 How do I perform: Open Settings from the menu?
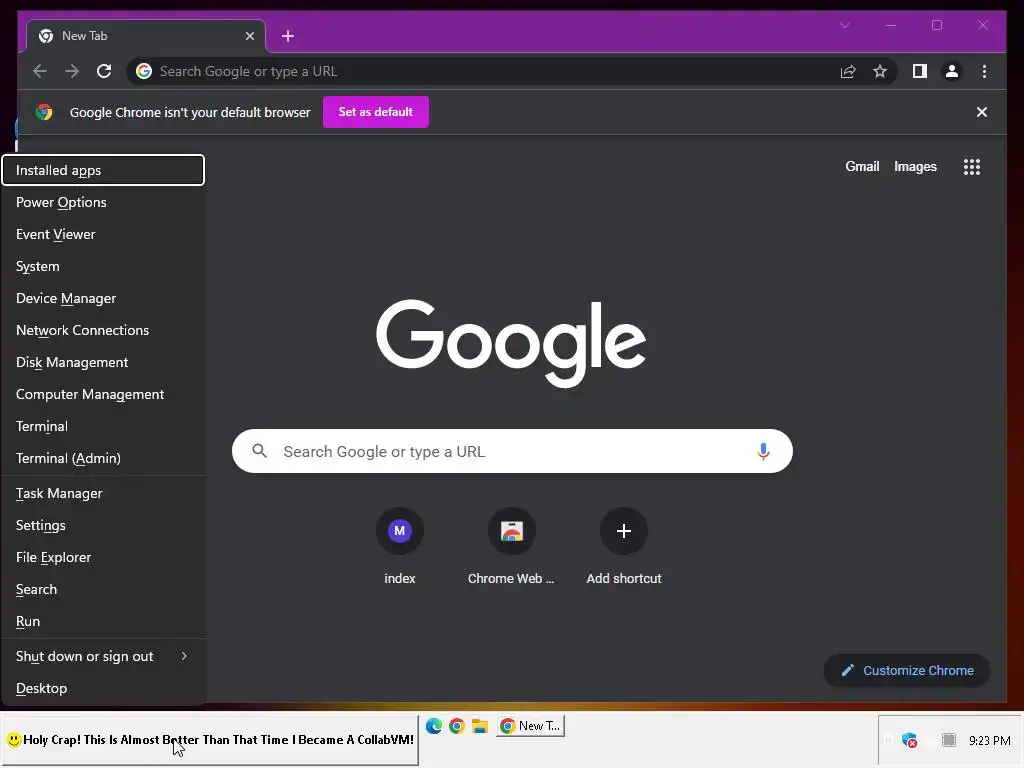point(103,526)
